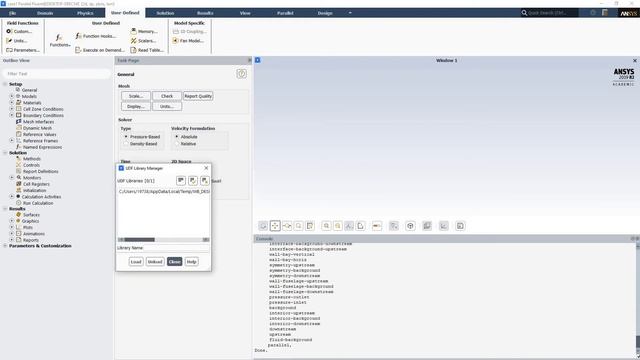Click the Quick Search field
Screen dimensions: 640x360
(552, 13)
